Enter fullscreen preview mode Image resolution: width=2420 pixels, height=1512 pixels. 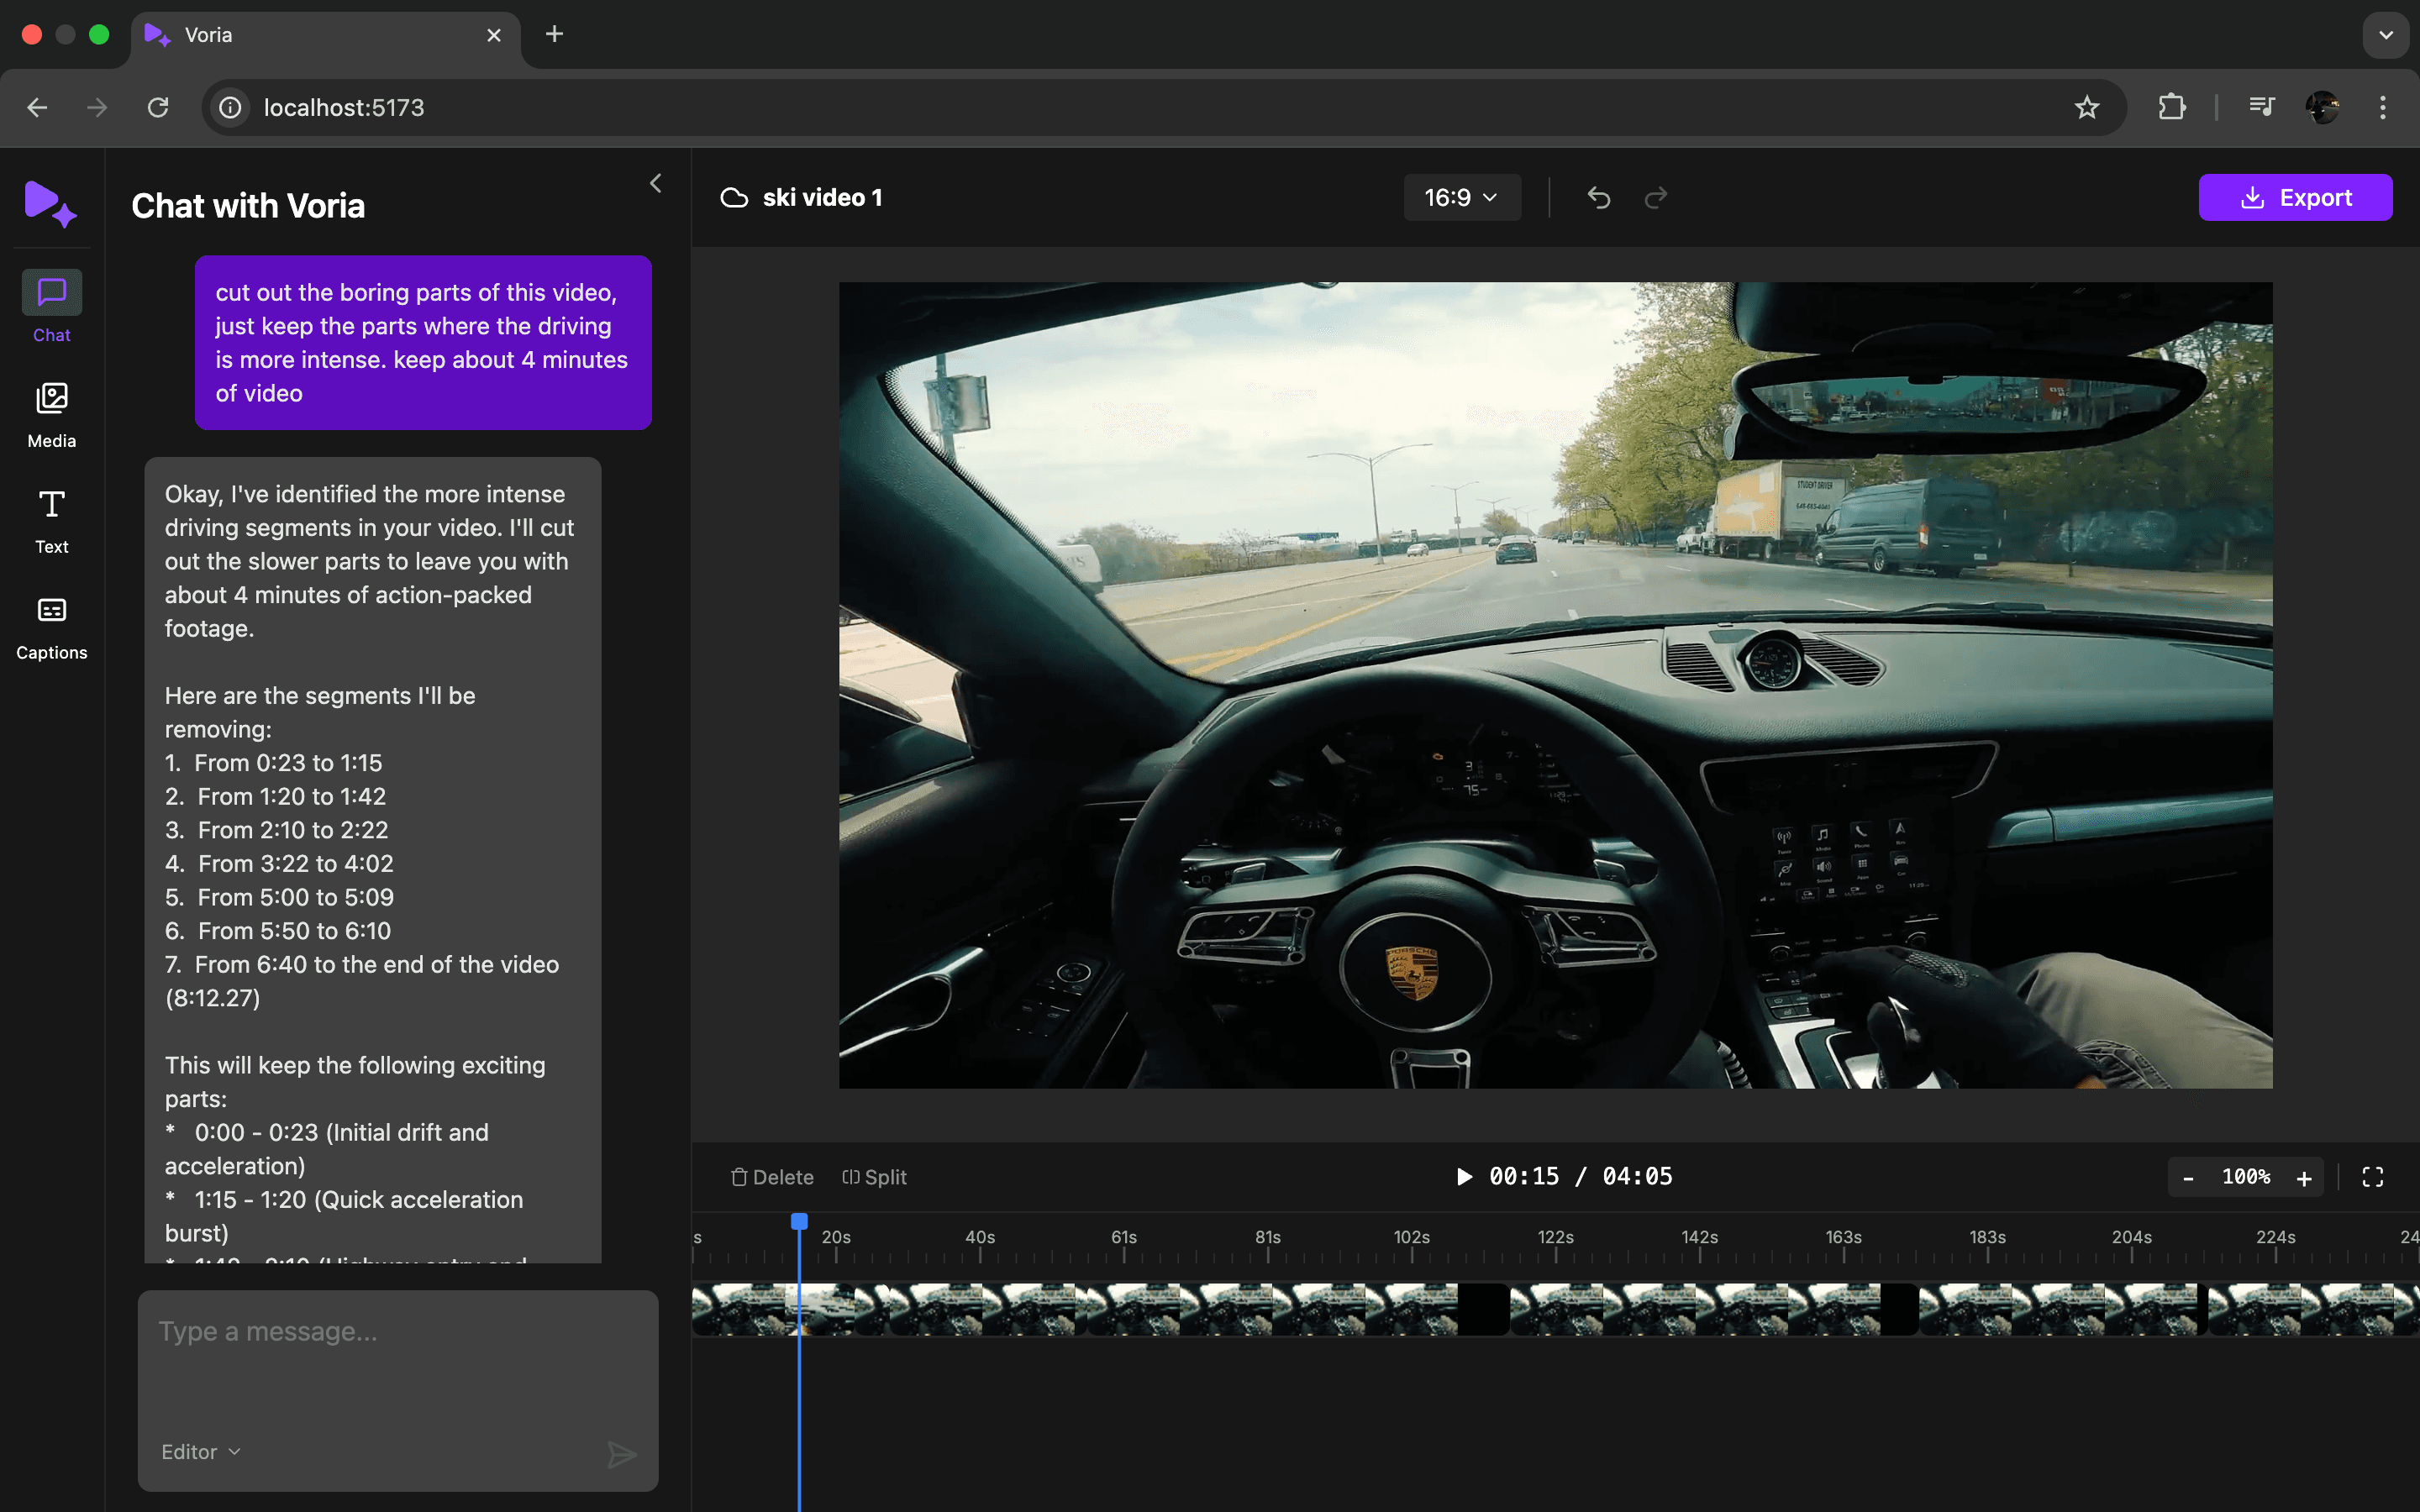tap(2372, 1177)
